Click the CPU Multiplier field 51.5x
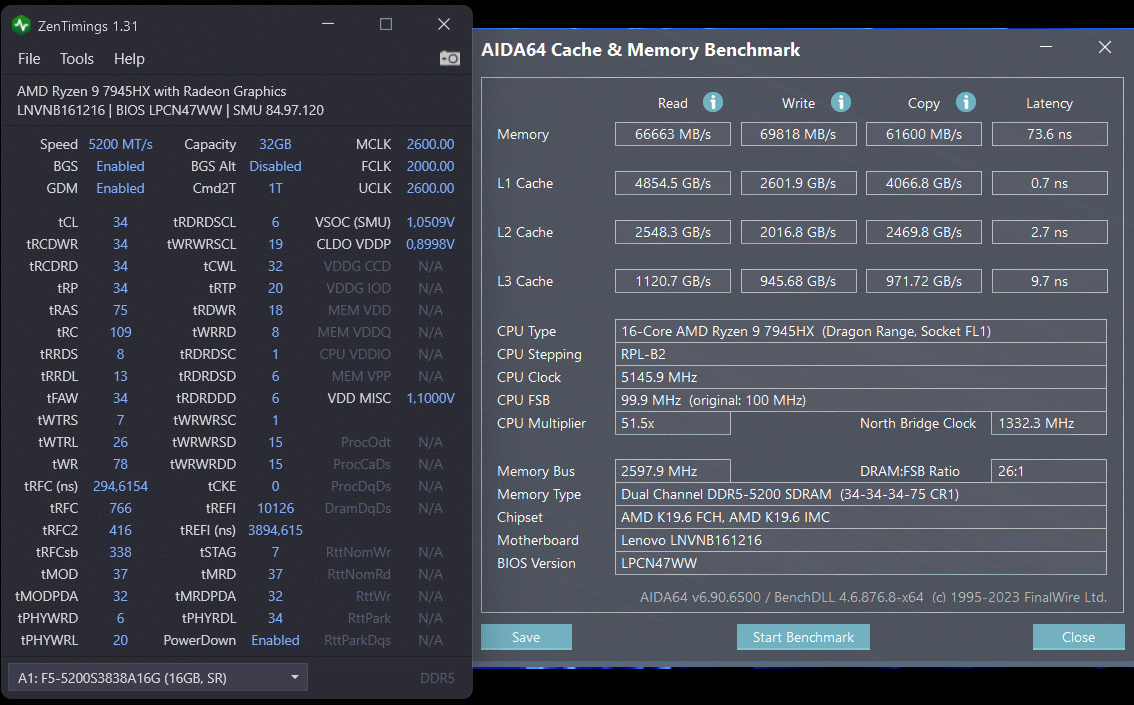Screen dimensions: 1134x705 pos(673,423)
